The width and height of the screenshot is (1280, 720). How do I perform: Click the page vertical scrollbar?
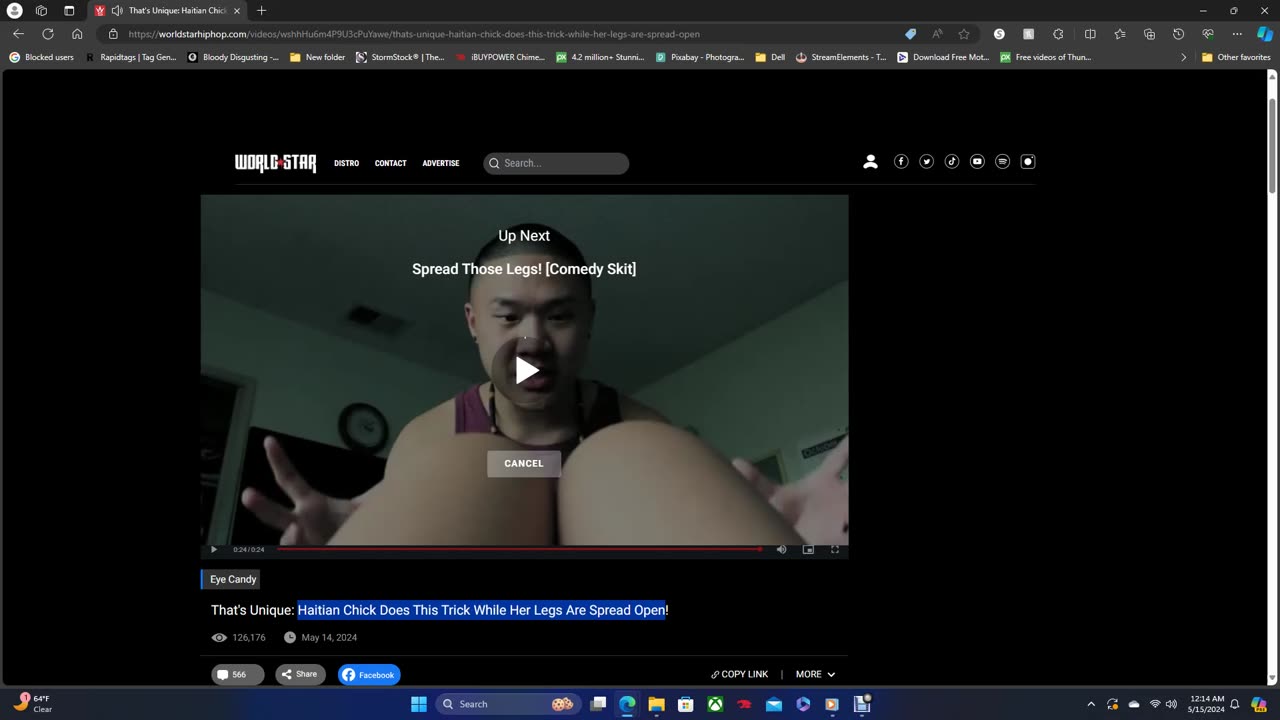pyautogui.click(x=1272, y=146)
